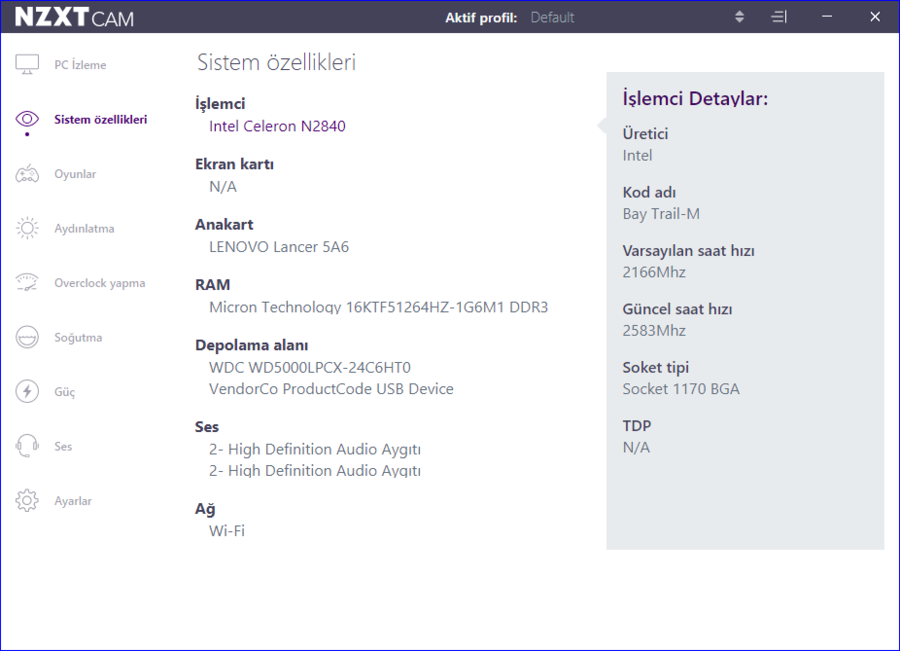Viewport: 900px width, 651px height.
Task: Toggle the compact mode icon in title bar
Action: 778,17
